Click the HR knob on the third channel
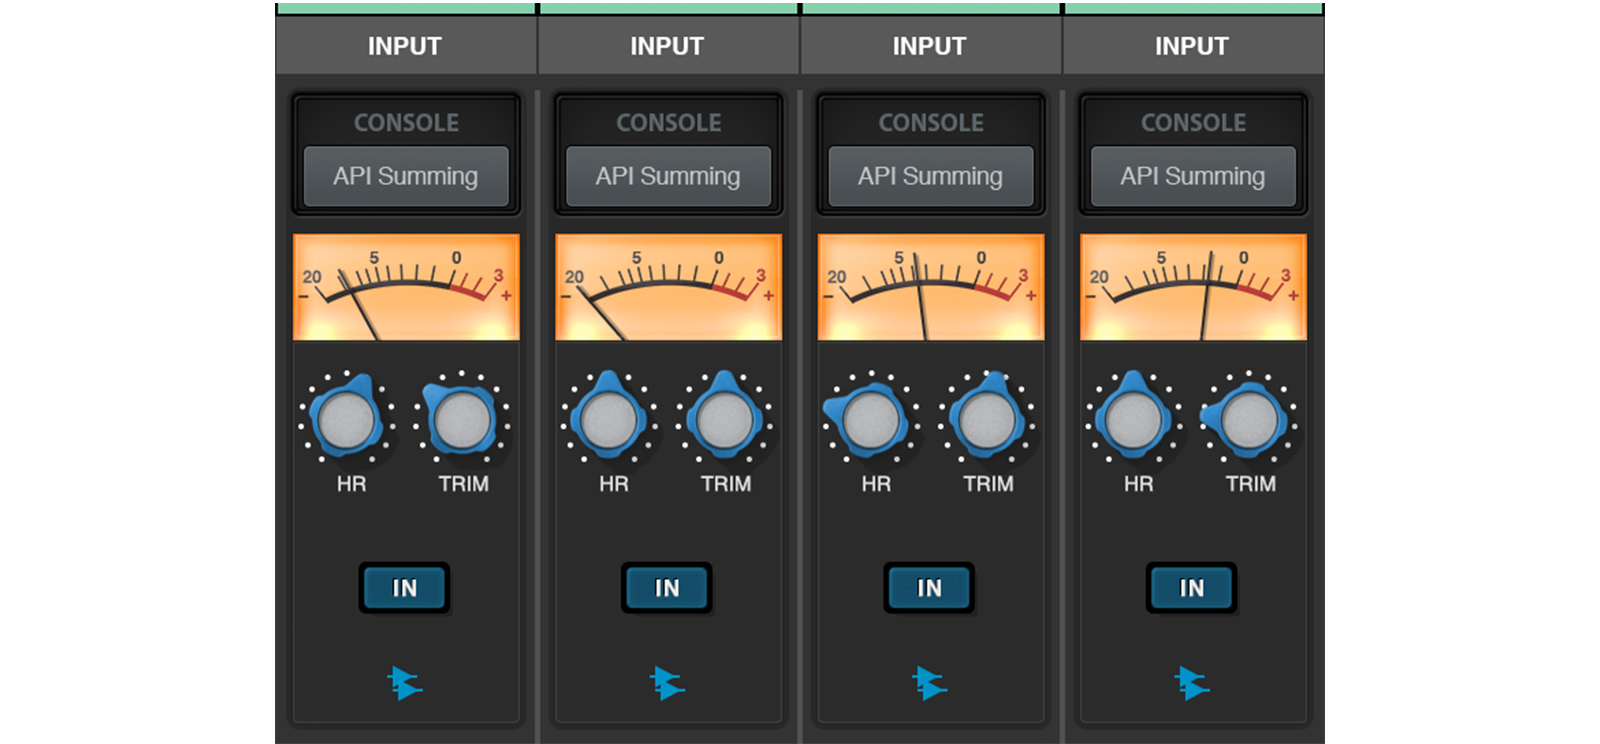The image size is (1600, 744). click(871, 418)
